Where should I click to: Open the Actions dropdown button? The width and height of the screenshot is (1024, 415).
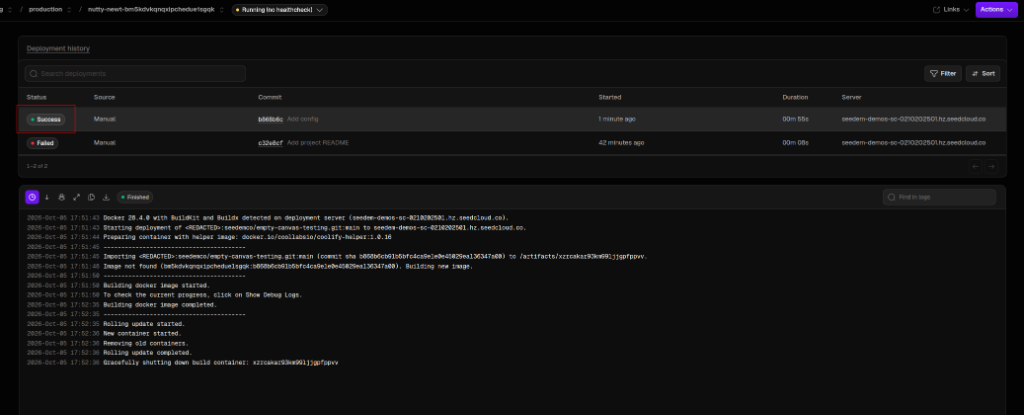[996, 10]
